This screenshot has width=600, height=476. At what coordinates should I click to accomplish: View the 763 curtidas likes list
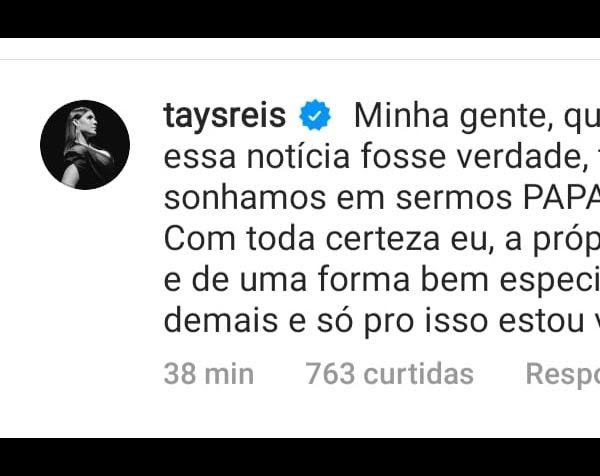click(390, 373)
